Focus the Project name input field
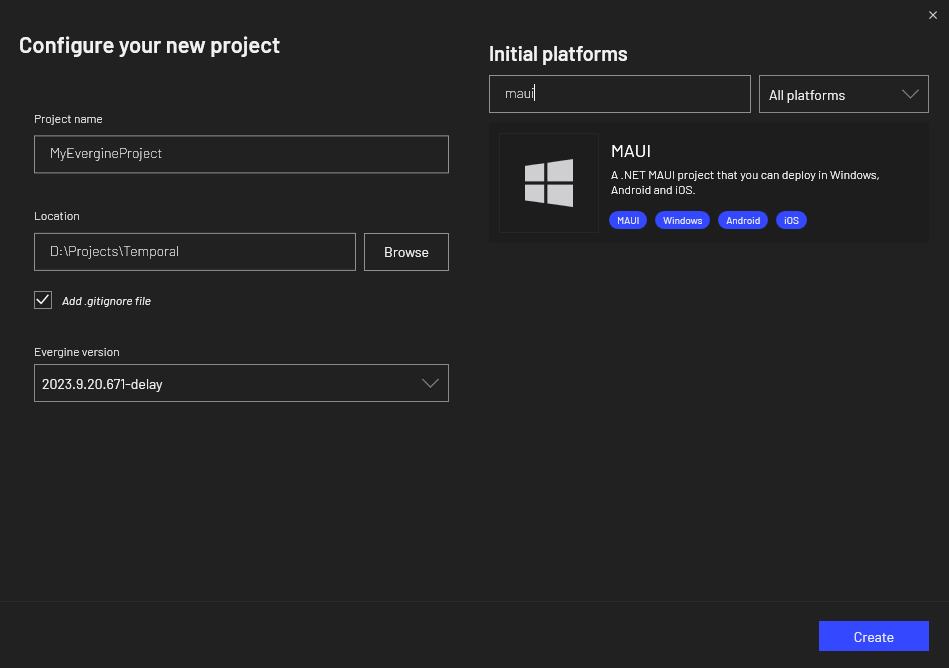949x668 pixels. click(241, 154)
